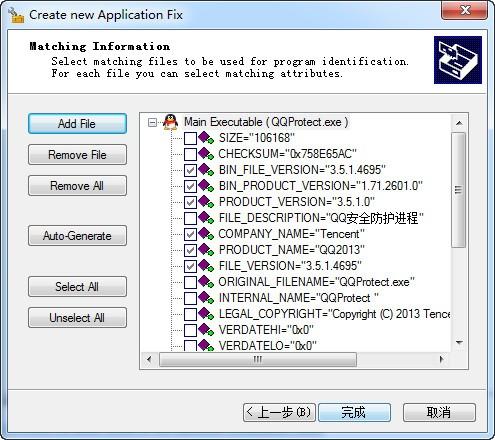Untick the FILE_VERSION checkbox

190,266
